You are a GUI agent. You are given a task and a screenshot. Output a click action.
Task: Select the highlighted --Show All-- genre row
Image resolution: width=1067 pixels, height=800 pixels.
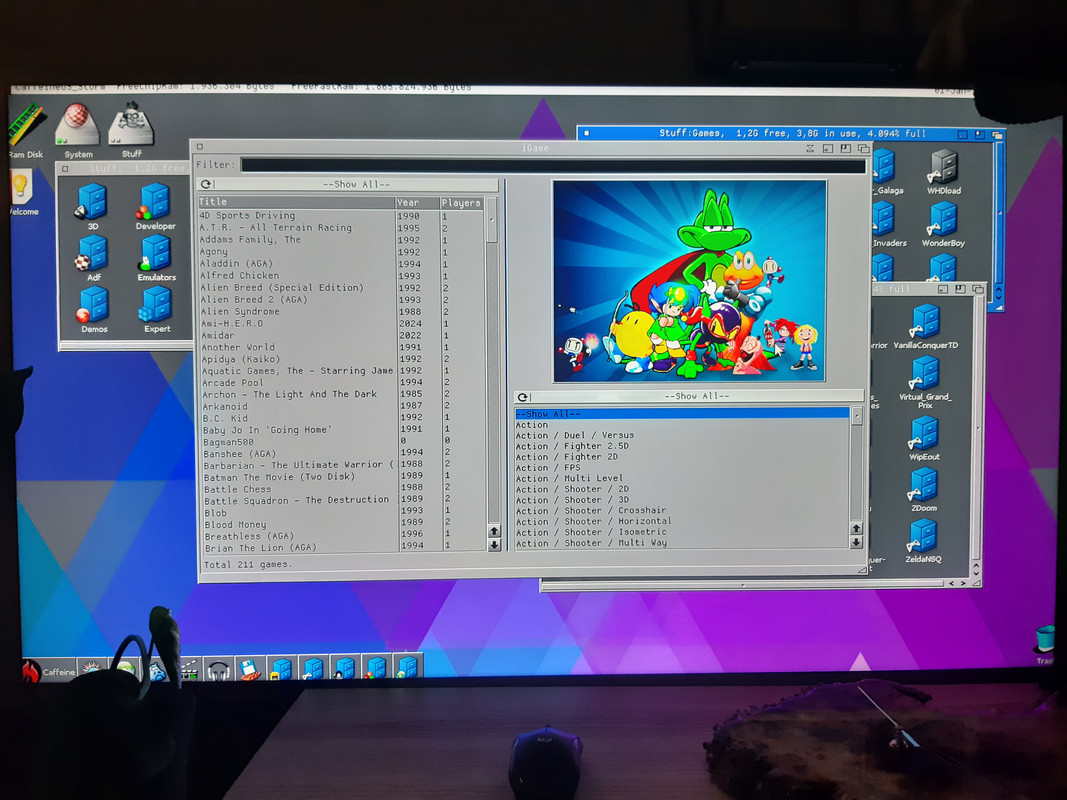click(682, 414)
